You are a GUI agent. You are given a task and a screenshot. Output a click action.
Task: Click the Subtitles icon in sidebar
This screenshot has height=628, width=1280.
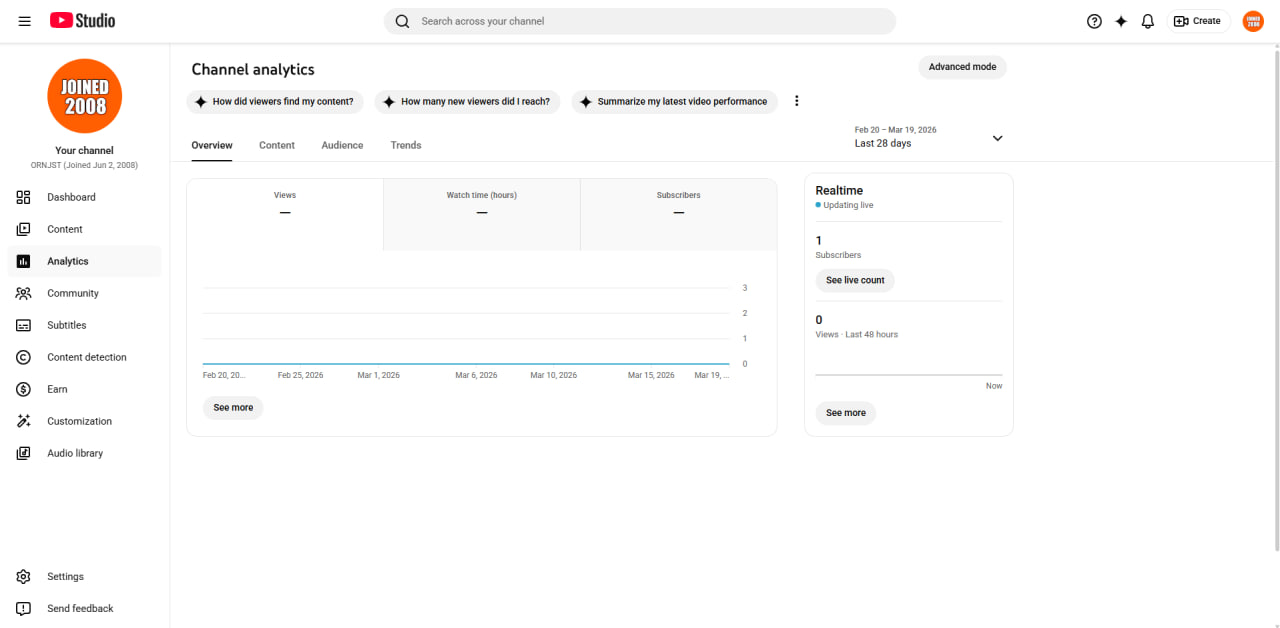[24, 325]
